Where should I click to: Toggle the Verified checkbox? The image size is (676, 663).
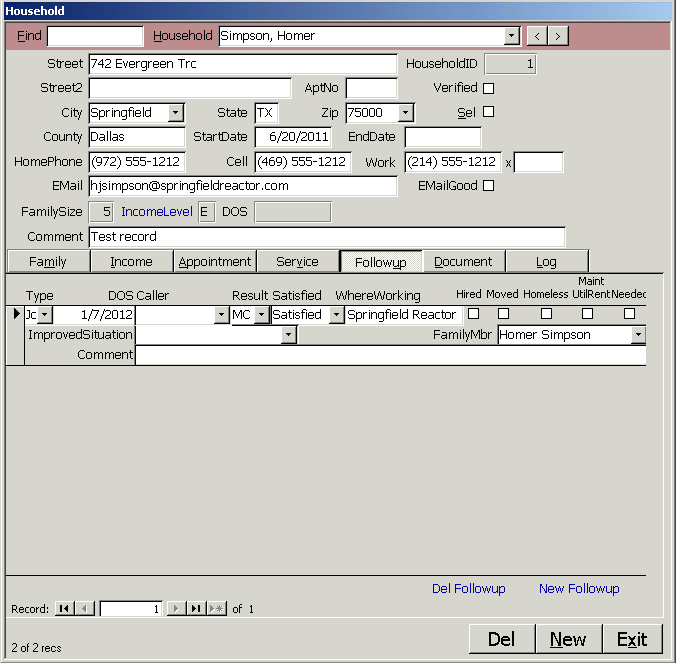(x=489, y=88)
